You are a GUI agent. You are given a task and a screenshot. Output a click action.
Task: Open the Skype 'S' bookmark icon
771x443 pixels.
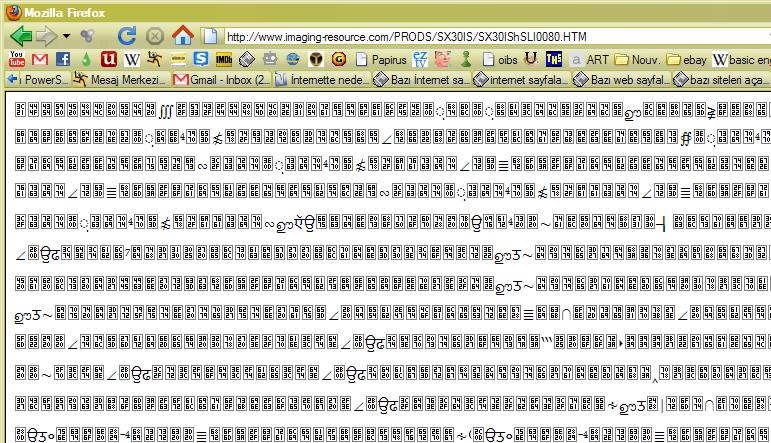[202, 59]
